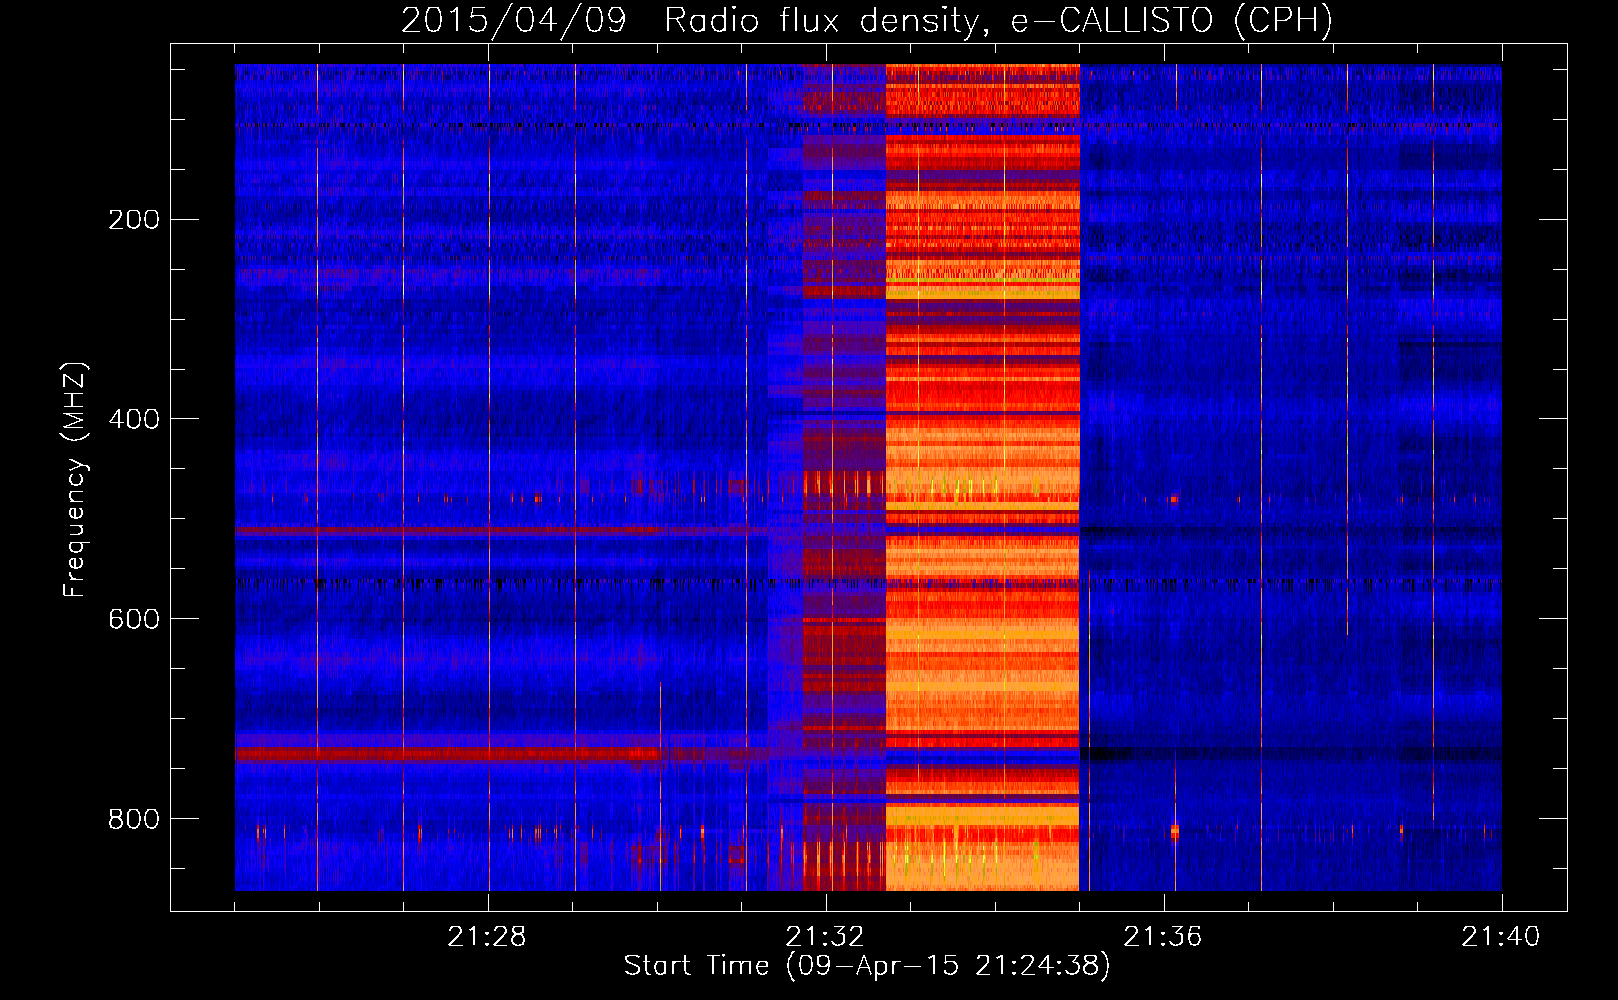Click the 21:28 time axis label
Image resolution: width=1618 pixels, height=1000 pixels.
tap(487, 937)
